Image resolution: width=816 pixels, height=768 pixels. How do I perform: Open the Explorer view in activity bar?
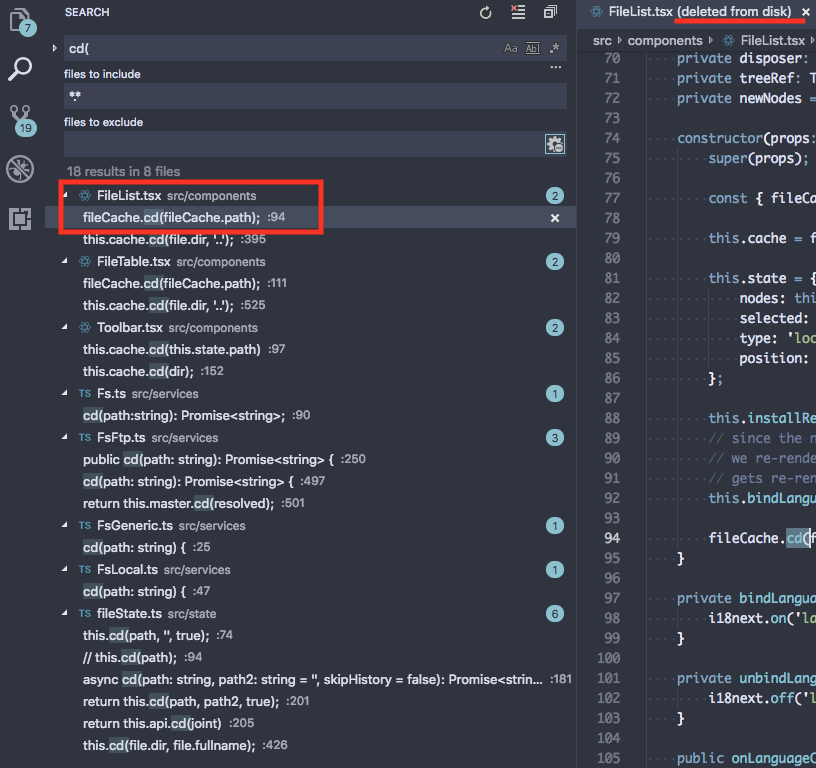tap(21, 22)
